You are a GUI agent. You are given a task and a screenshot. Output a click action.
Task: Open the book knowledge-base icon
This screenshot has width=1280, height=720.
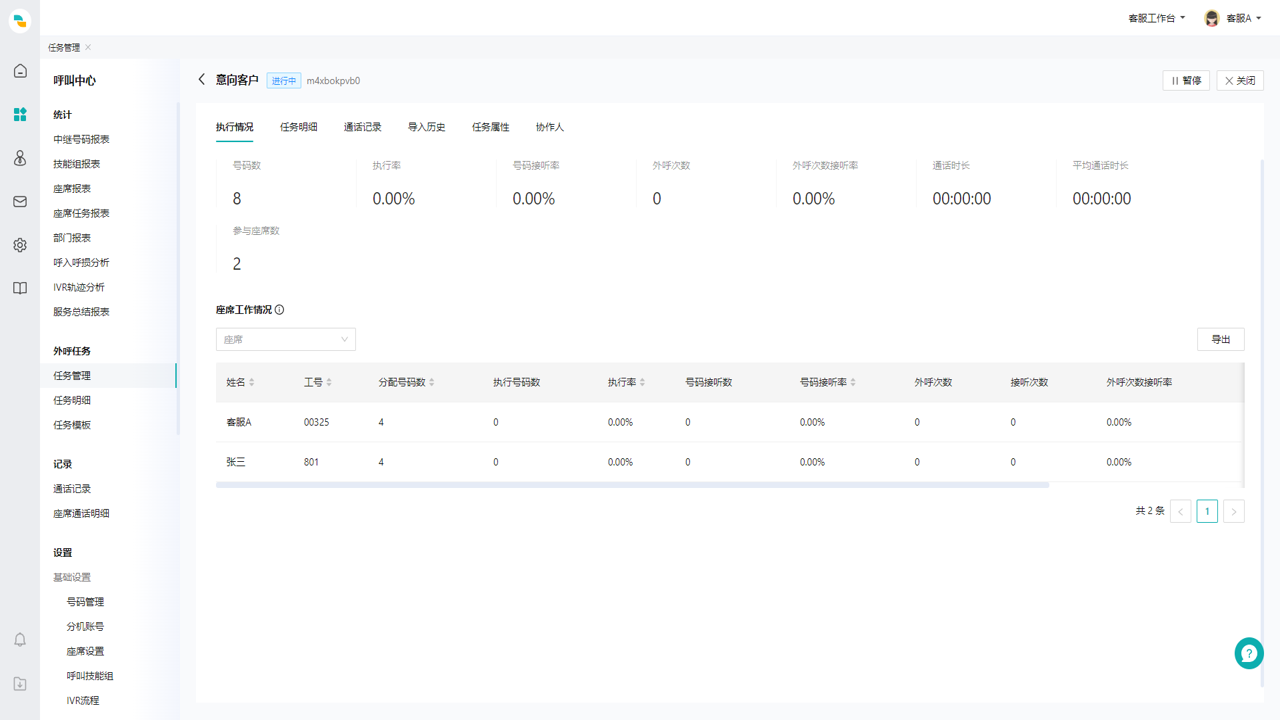coord(20,288)
